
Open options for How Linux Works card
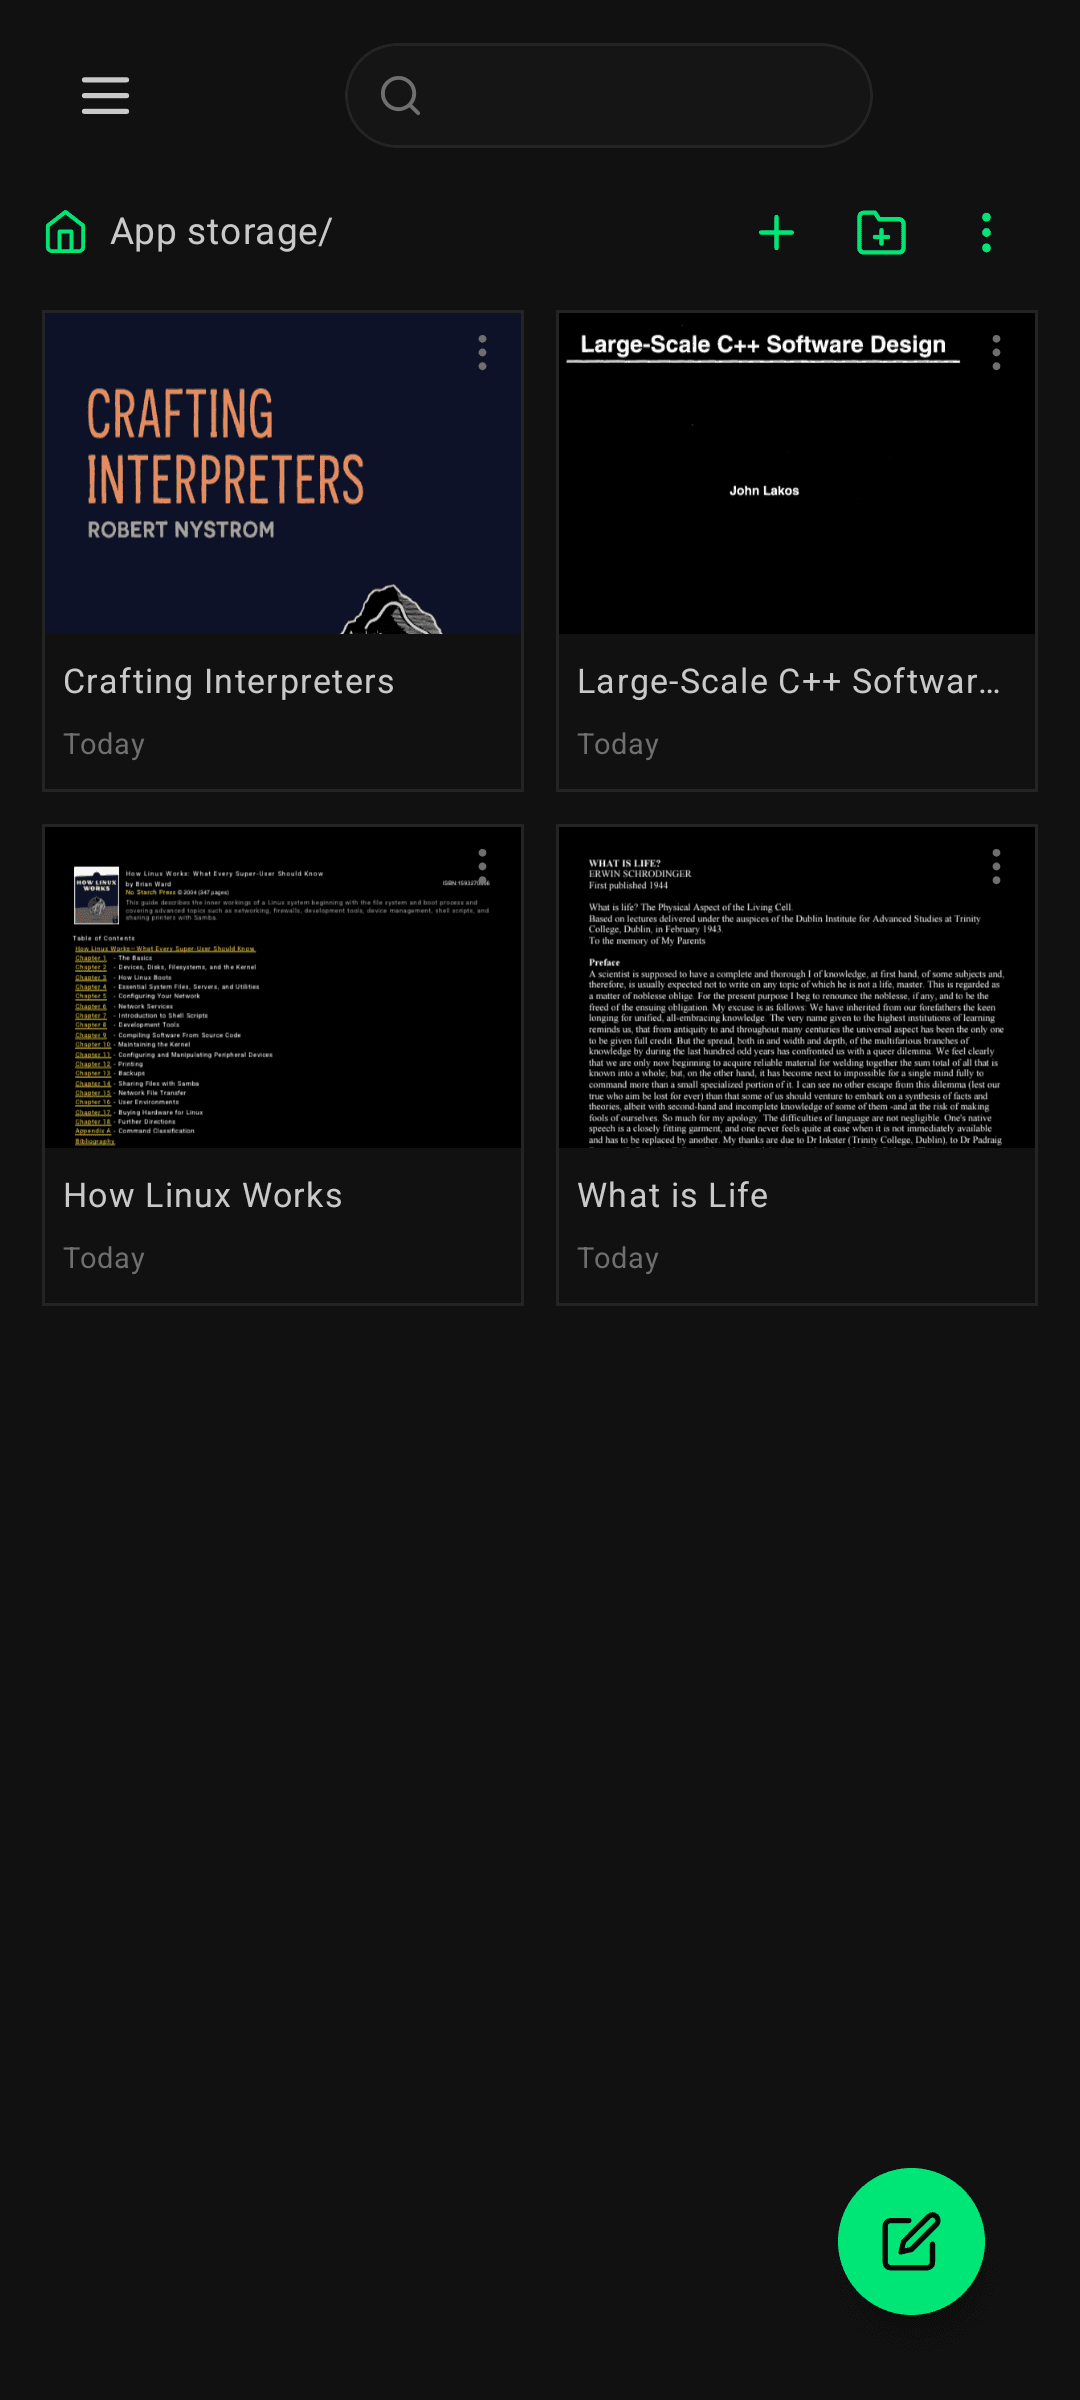(x=482, y=867)
